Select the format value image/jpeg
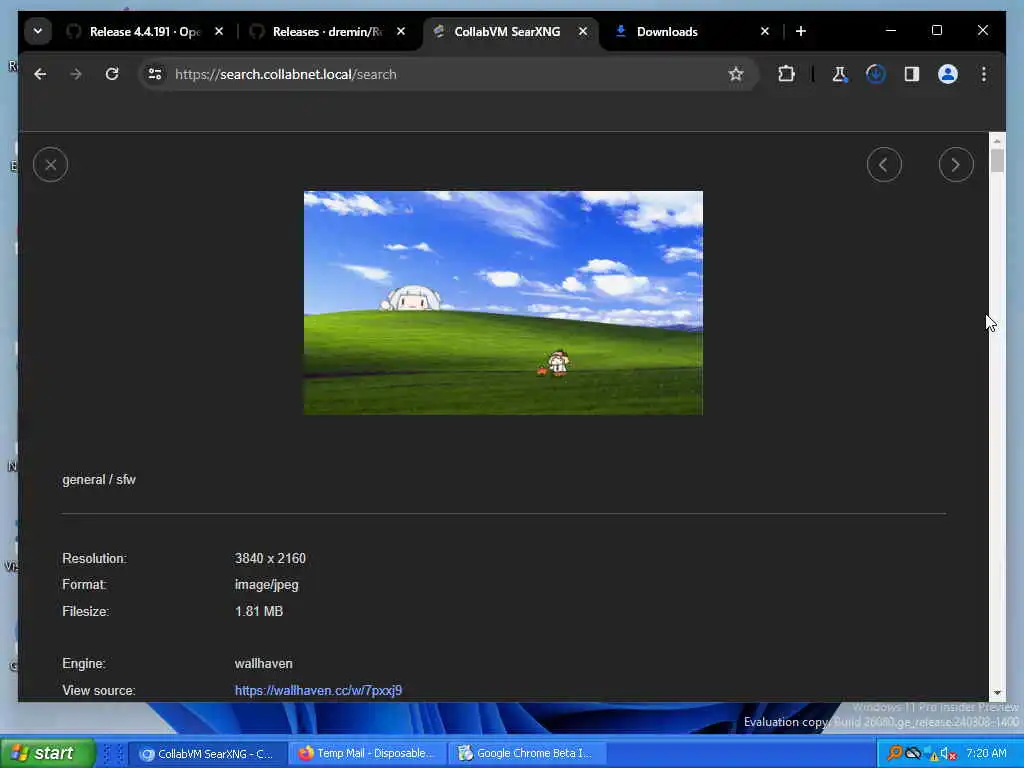The height and width of the screenshot is (768, 1024). [266, 584]
